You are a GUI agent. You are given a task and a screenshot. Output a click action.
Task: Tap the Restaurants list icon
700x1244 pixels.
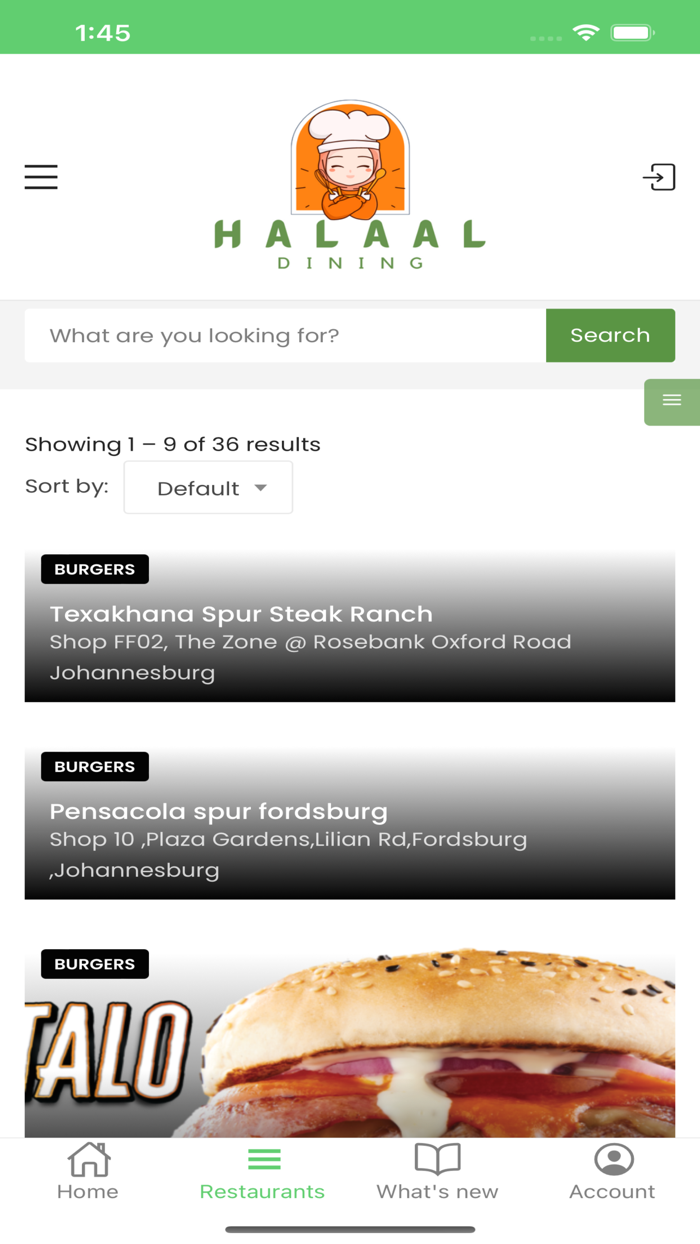click(x=263, y=1159)
